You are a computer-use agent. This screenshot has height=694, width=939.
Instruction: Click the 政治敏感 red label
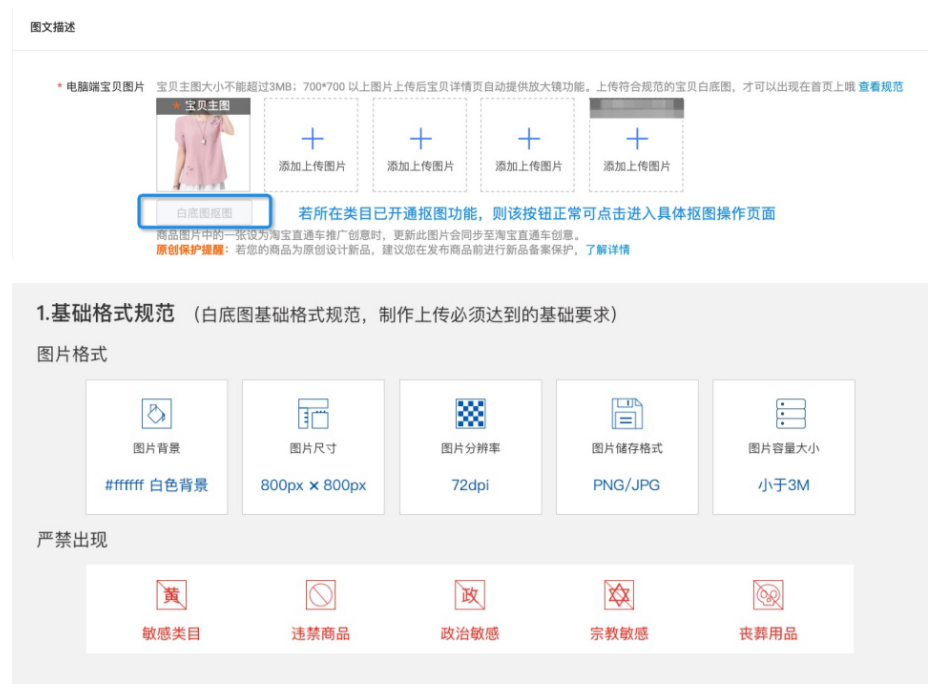(x=470, y=634)
